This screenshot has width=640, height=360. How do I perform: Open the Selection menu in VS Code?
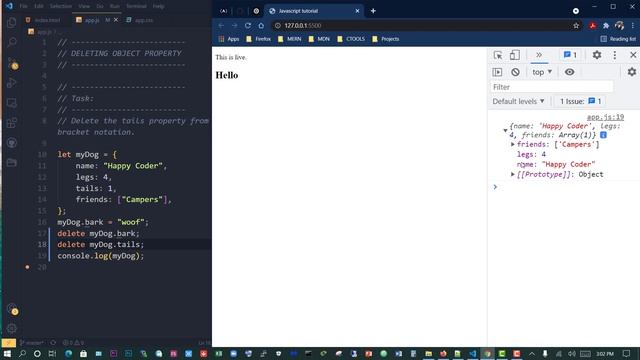pyautogui.click(x=61, y=6)
